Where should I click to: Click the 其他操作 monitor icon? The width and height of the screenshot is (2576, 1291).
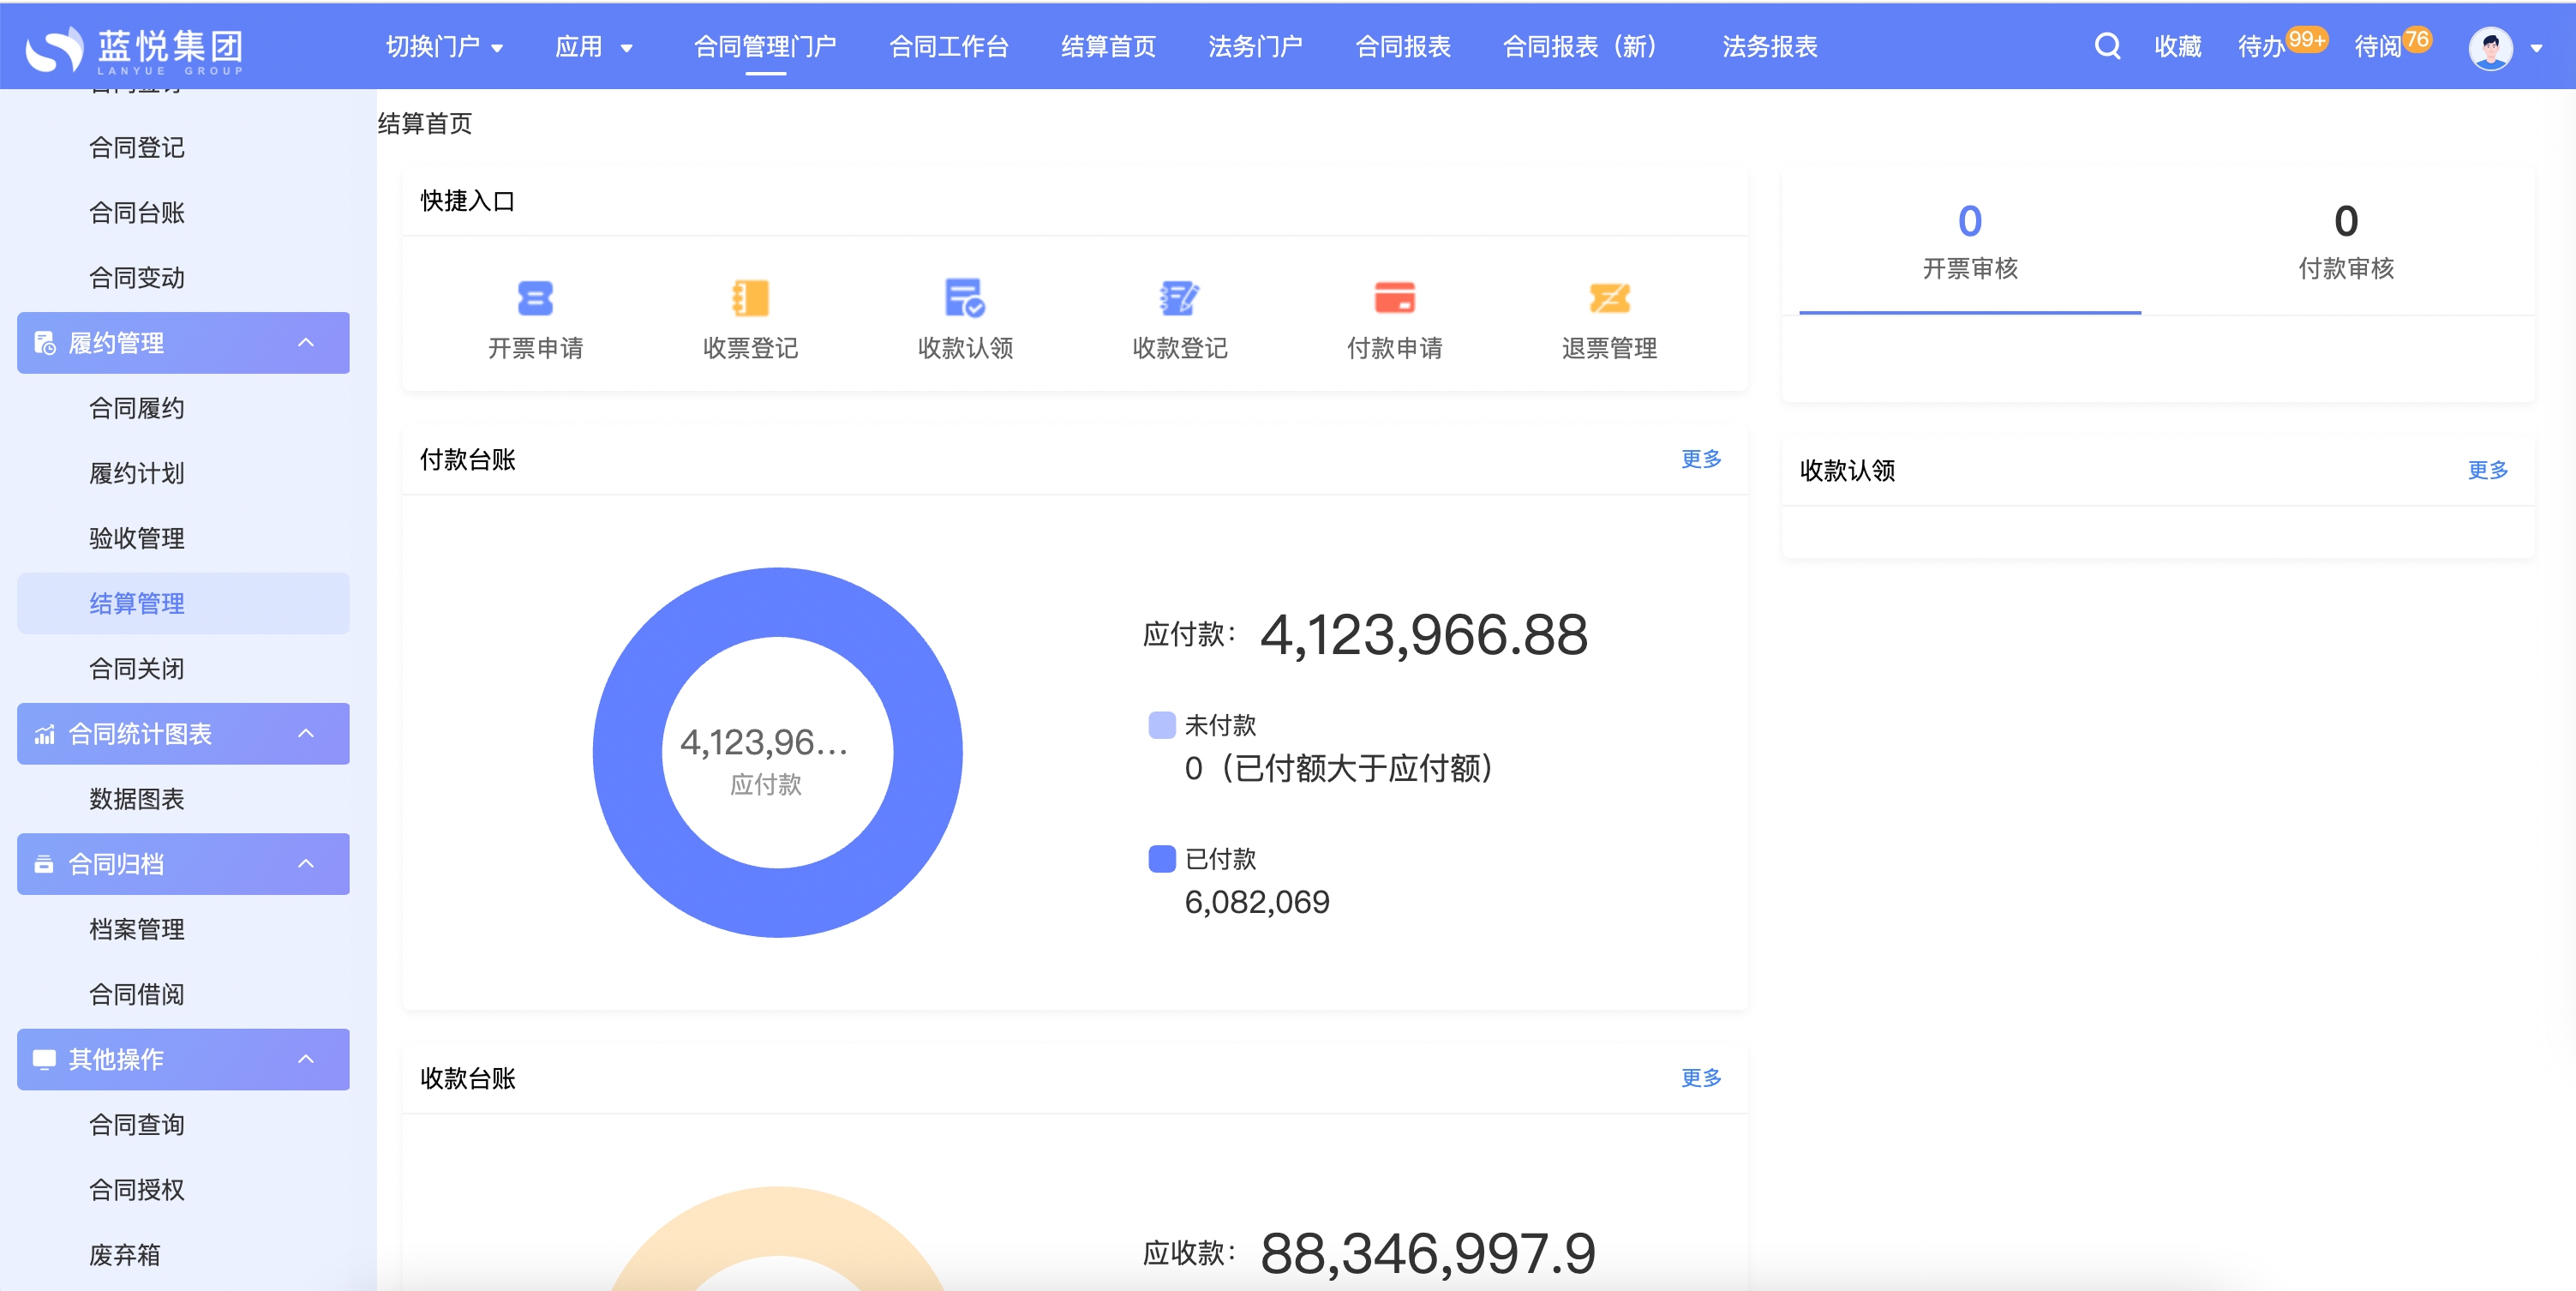pyautogui.click(x=44, y=1059)
